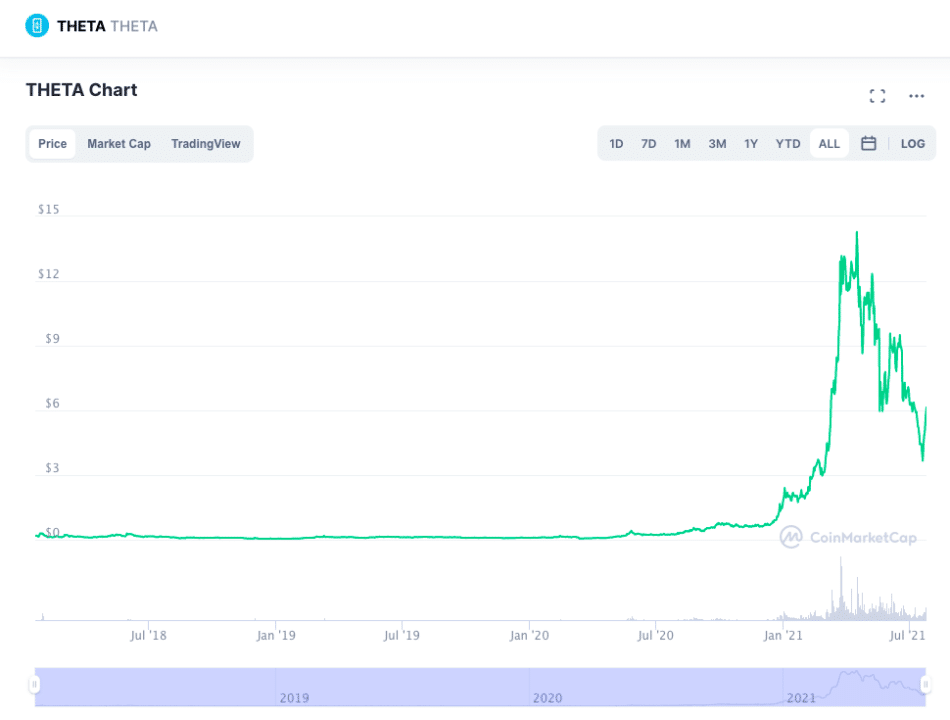
Task: Select the ALL time range
Action: tap(829, 144)
